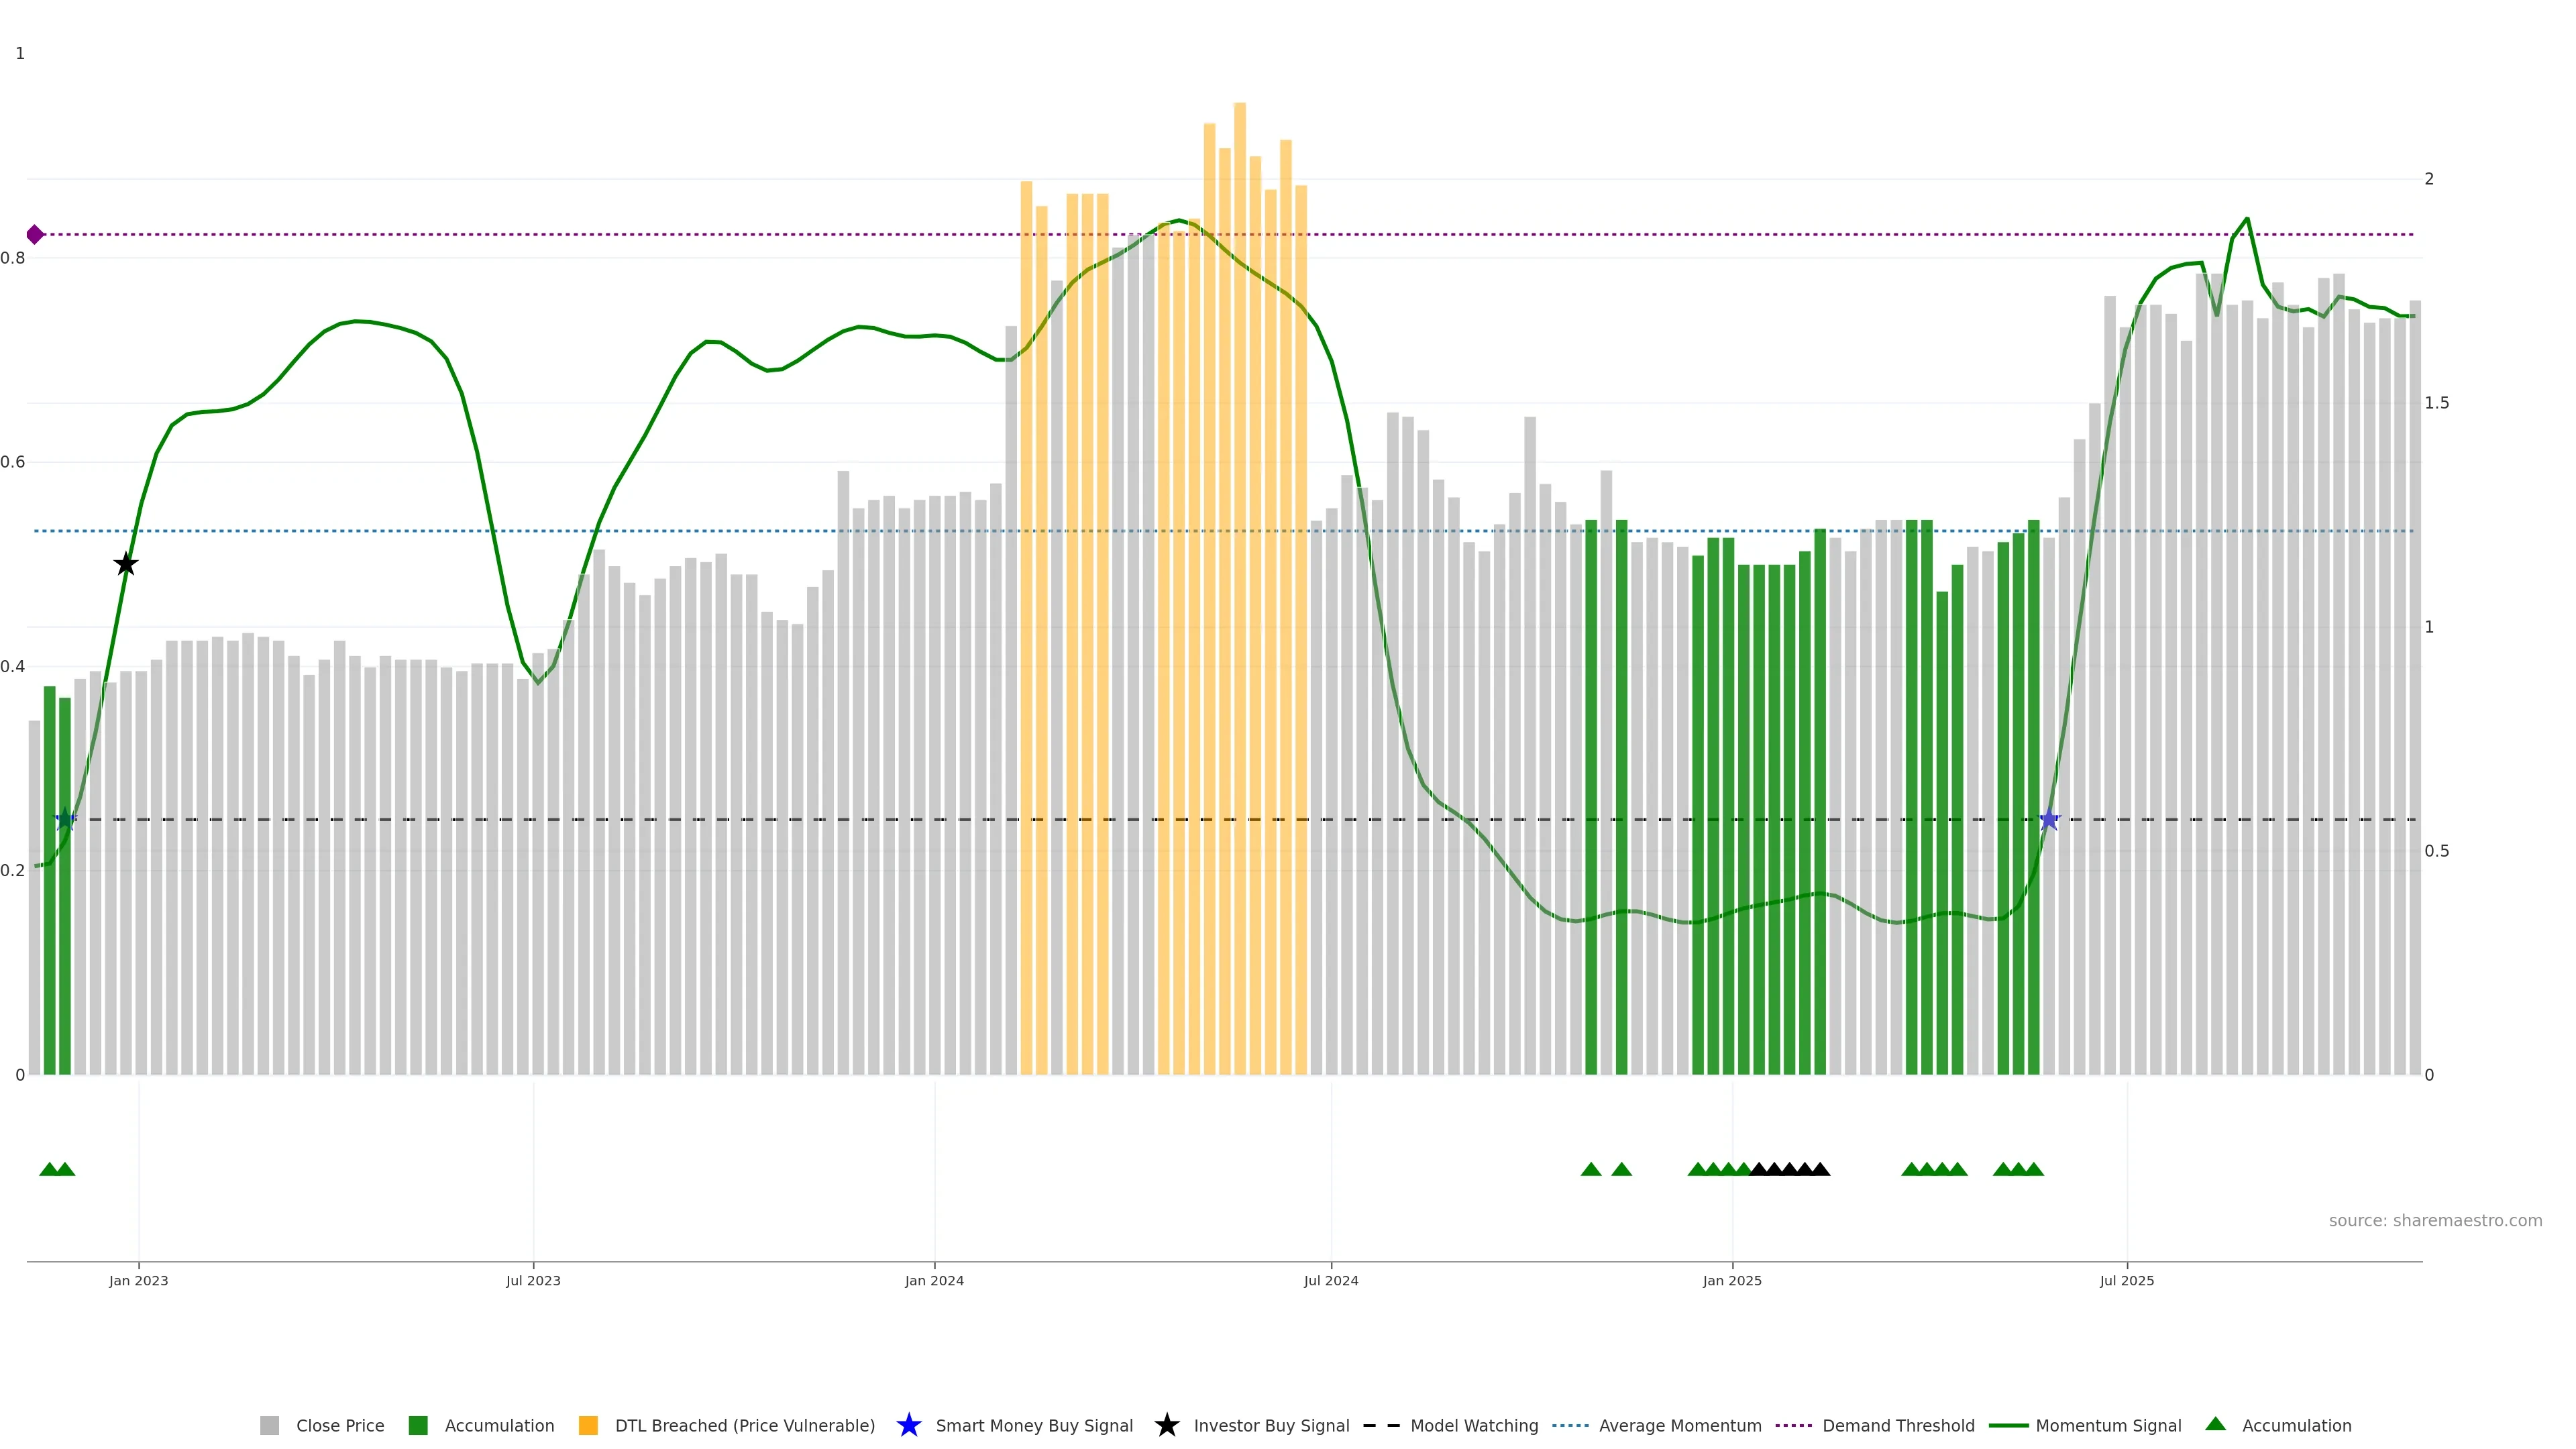This screenshot has width=2576, height=1449.
Task: Click the leftmost green accumulation triangle marker
Action: pyautogui.click(x=49, y=1169)
